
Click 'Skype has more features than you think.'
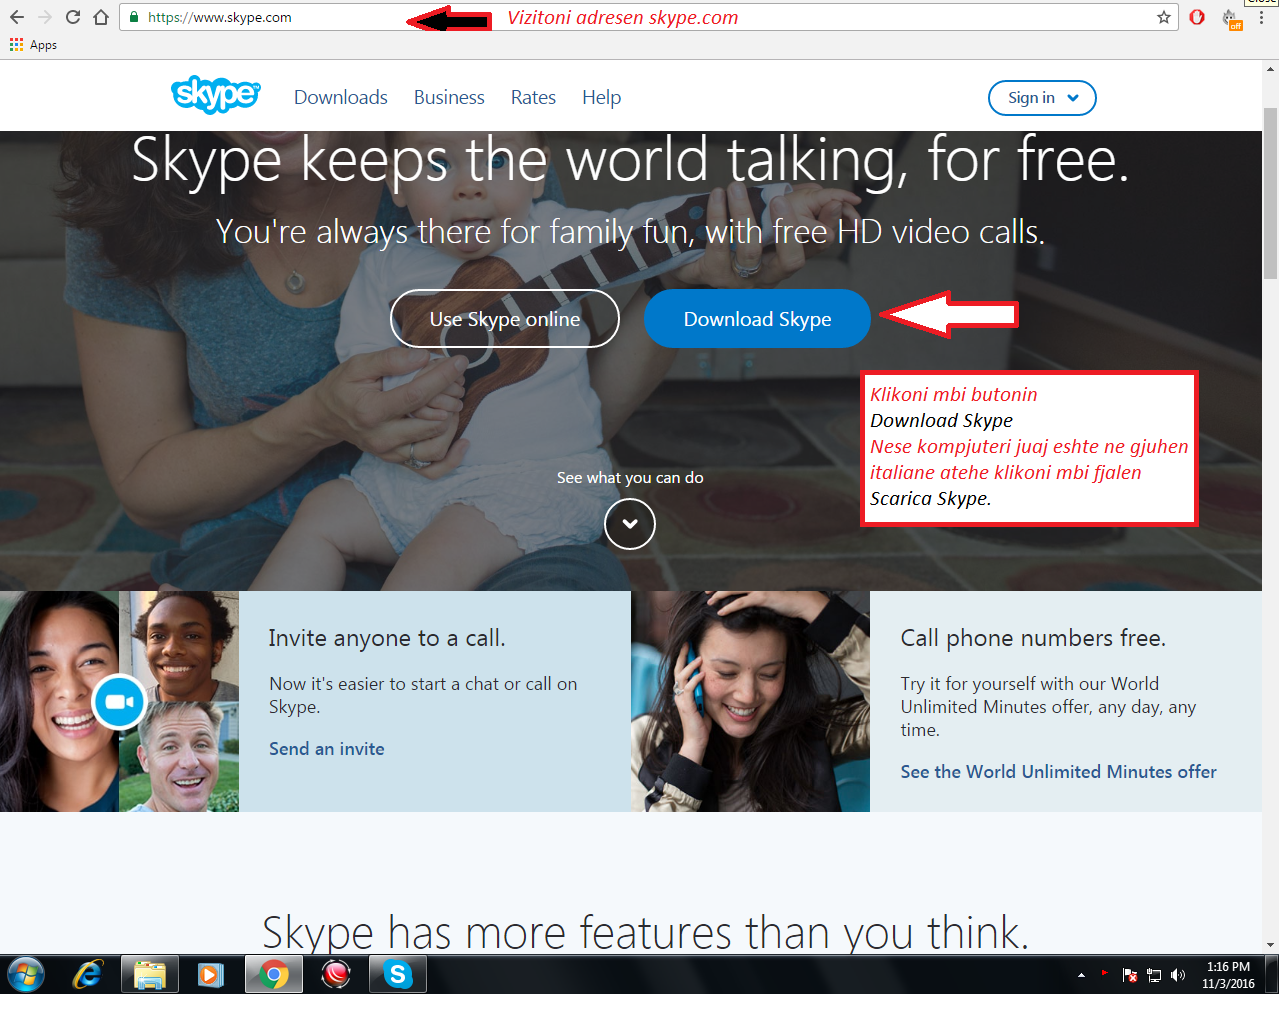(645, 932)
